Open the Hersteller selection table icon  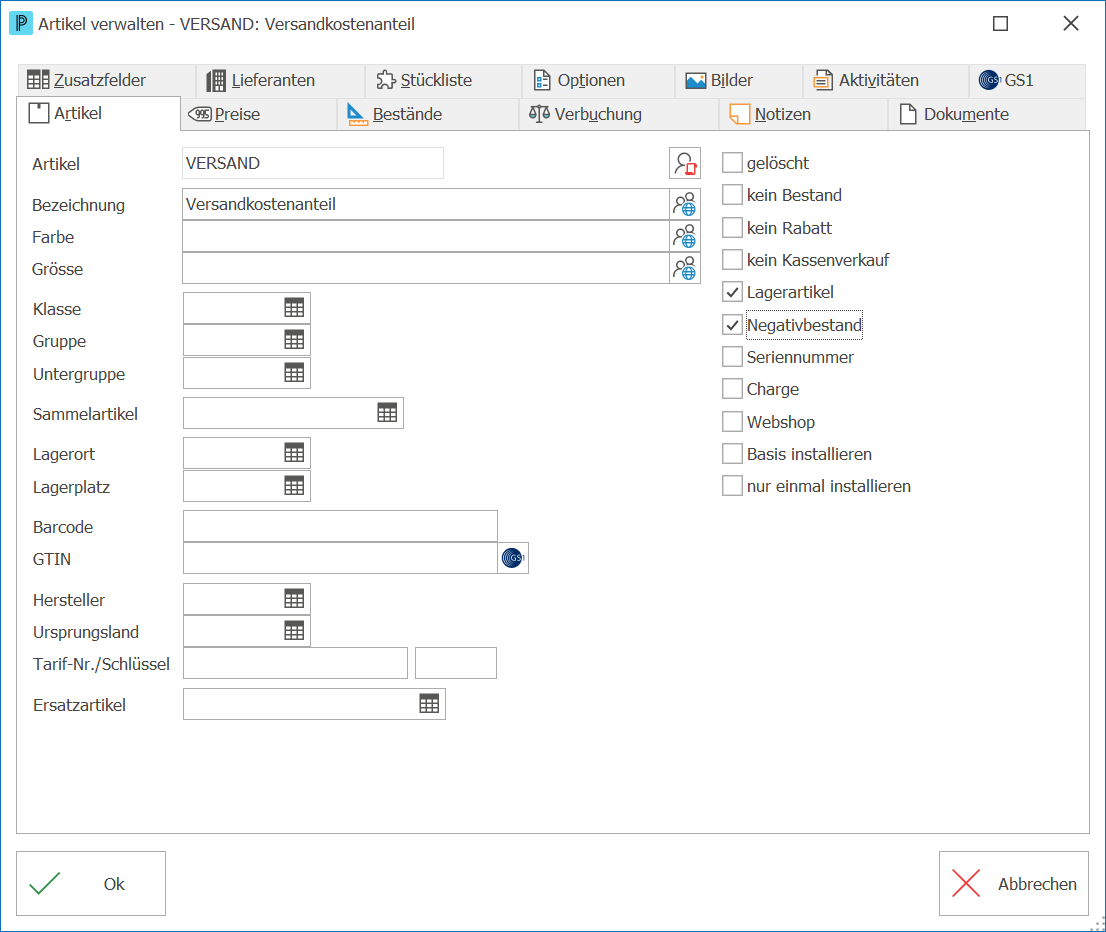pyautogui.click(x=294, y=599)
